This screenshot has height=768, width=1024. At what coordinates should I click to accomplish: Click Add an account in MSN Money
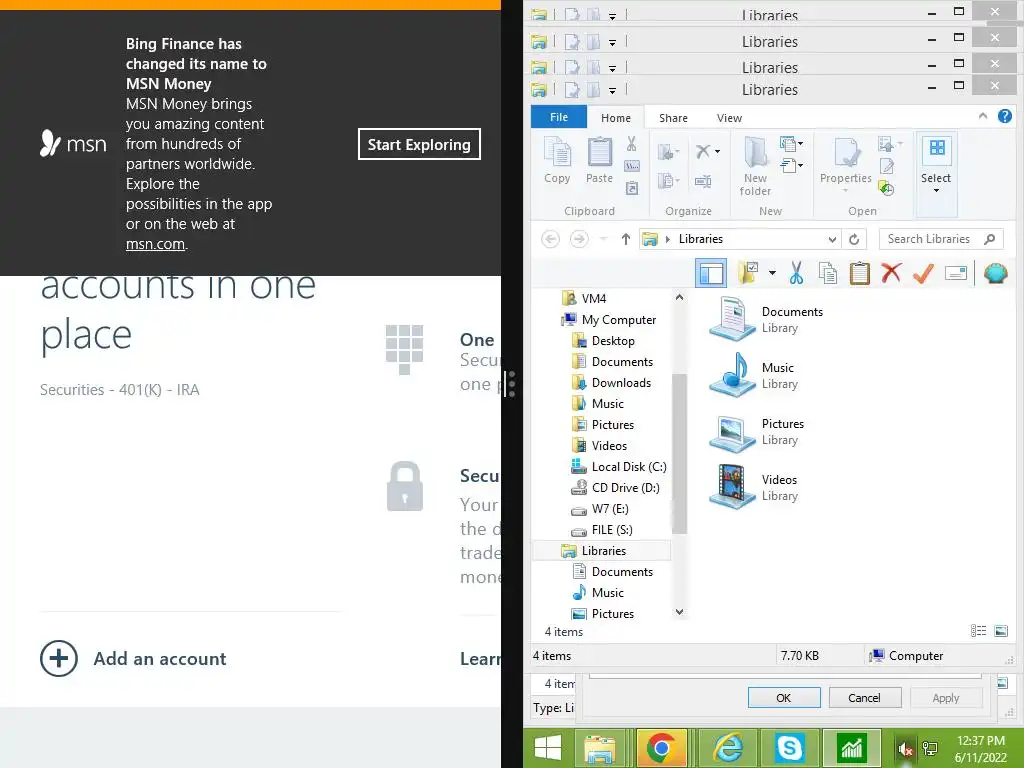pyautogui.click(x=133, y=658)
